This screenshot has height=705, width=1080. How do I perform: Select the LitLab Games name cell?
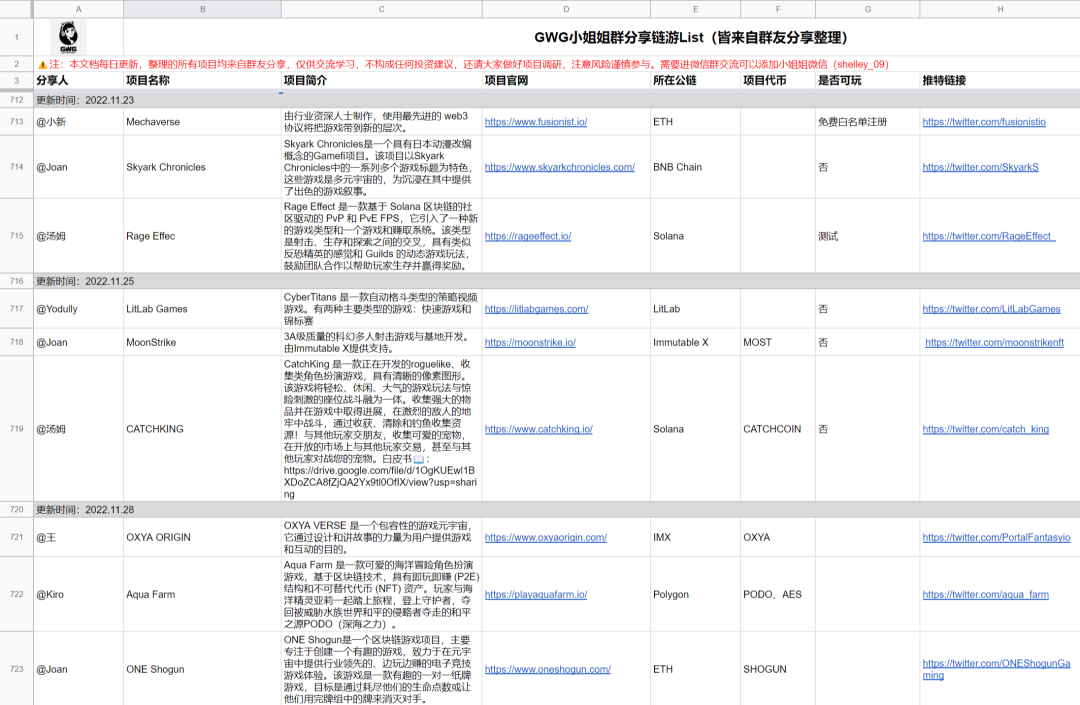tap(202, 309)
